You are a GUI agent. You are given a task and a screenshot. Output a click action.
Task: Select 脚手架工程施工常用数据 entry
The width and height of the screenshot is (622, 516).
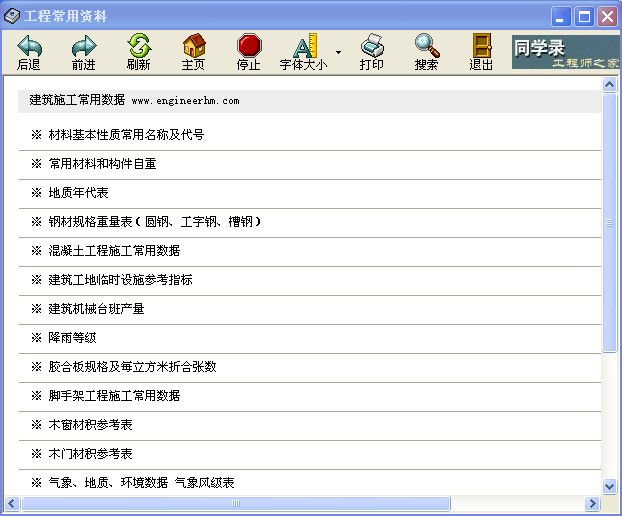[x=114, y=395]
